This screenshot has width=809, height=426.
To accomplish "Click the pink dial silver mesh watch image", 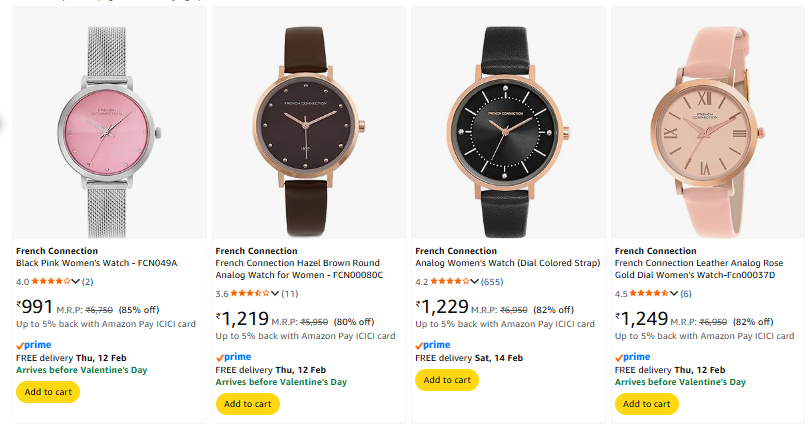I will (106, 120).
